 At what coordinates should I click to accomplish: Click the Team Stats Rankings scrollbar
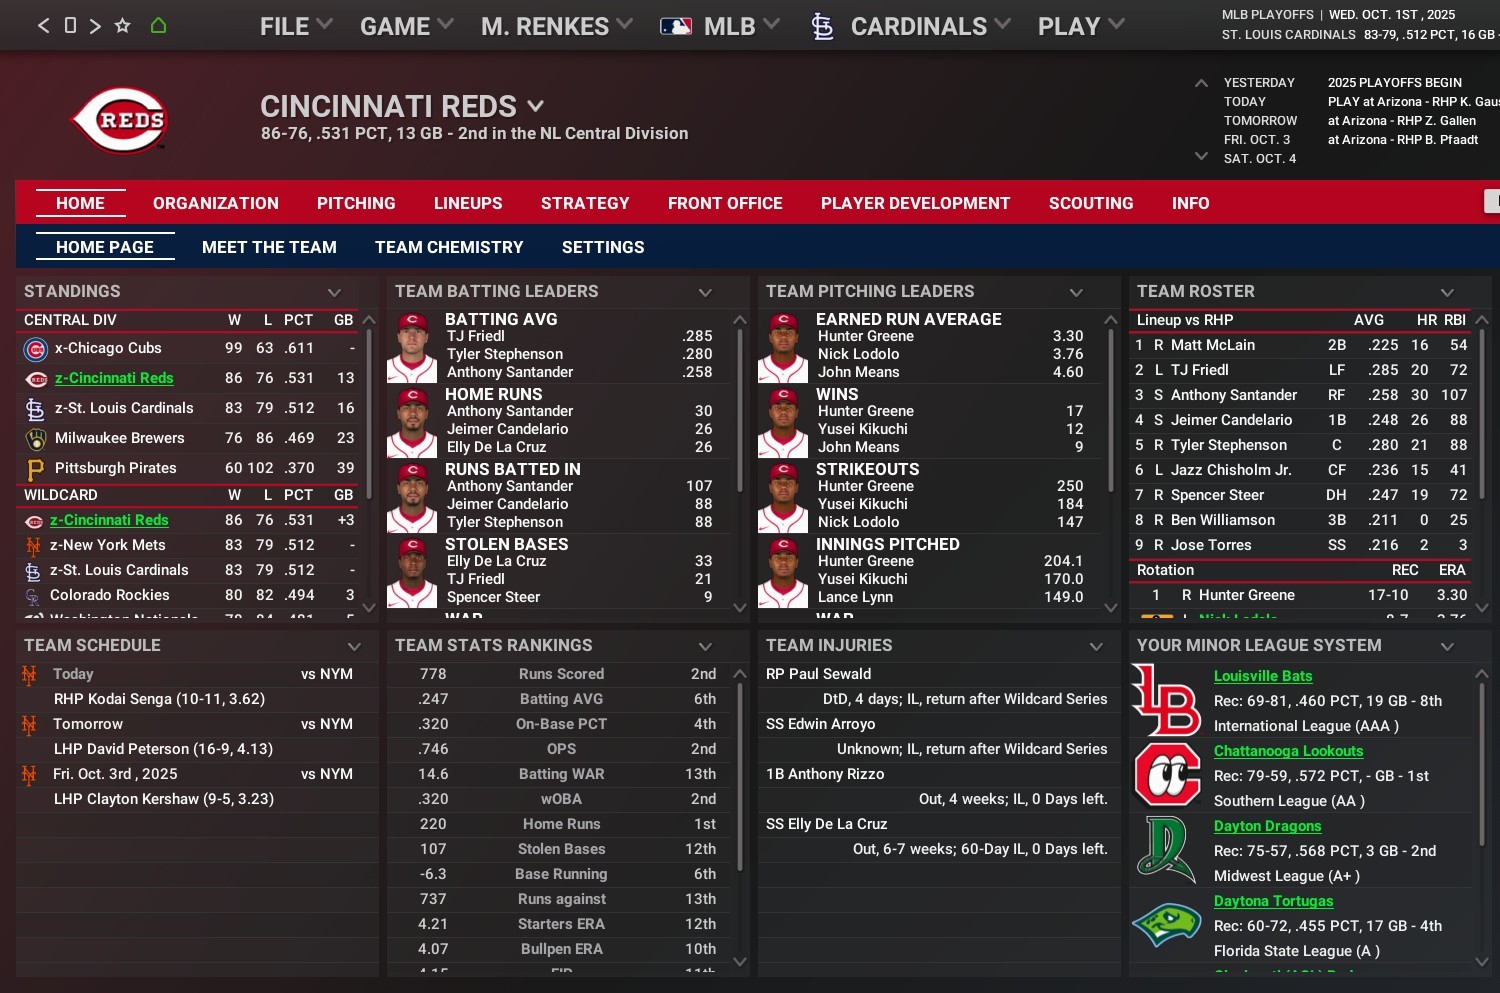740,775
